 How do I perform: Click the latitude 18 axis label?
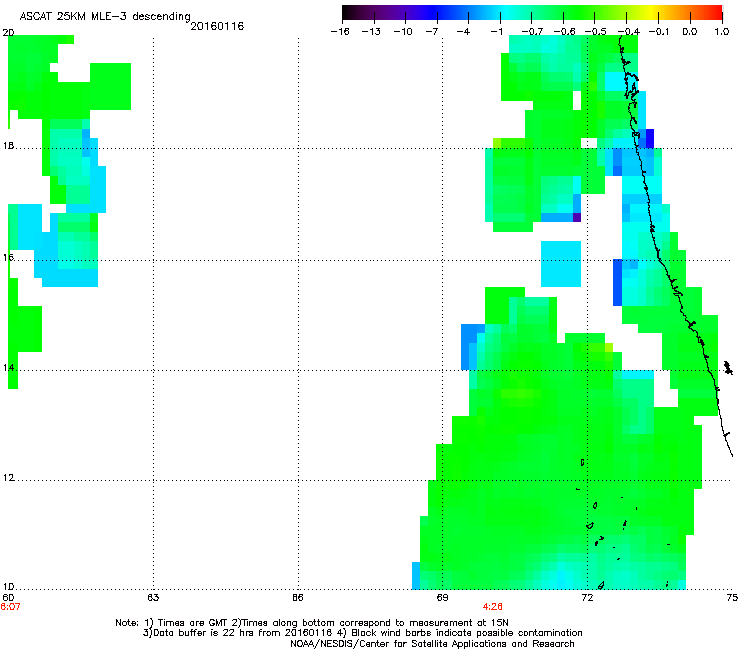[8, 146]
